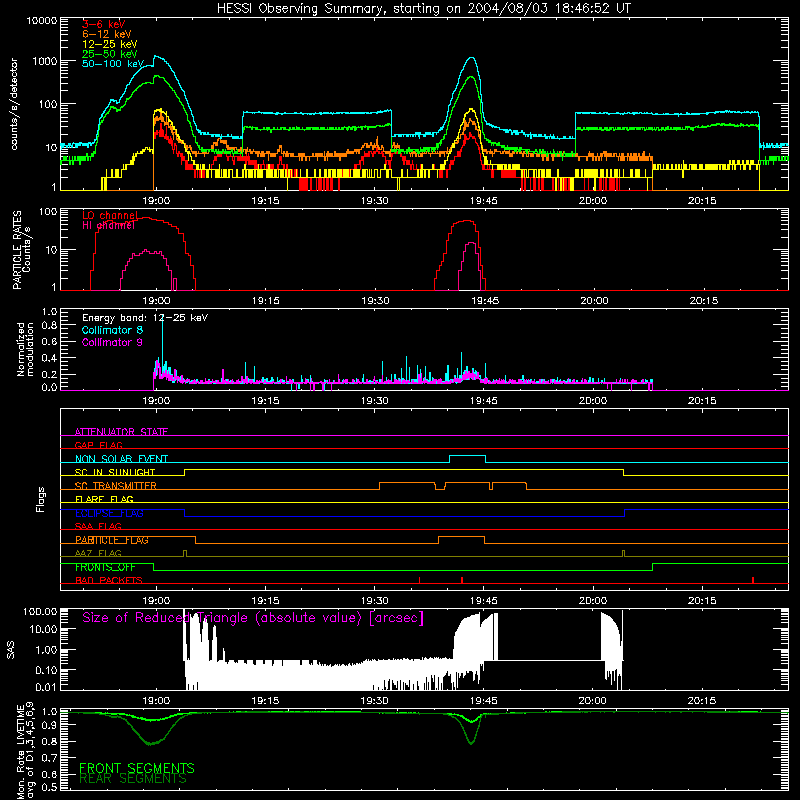Select the PARTICLE_FLAG label
800x800 pixels.
coord(112,540)
